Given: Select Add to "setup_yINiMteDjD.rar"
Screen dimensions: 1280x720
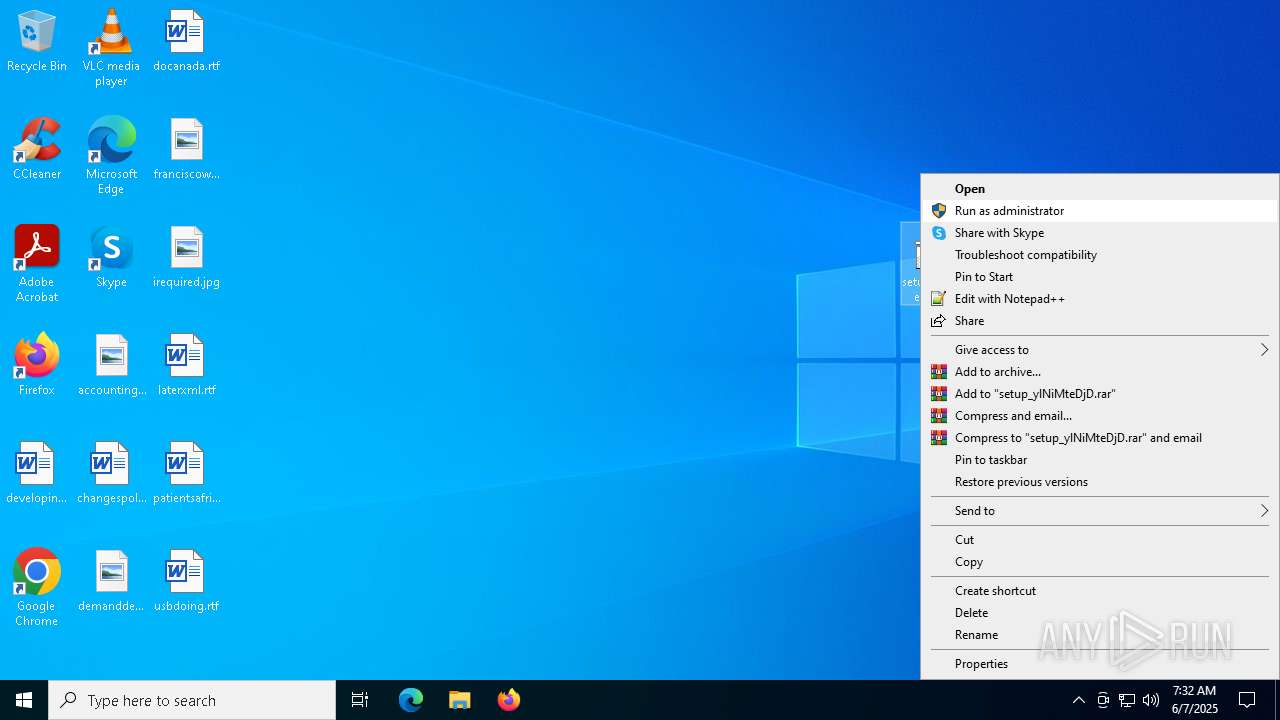Looking at the screenshot, I should coord(1100,394).
